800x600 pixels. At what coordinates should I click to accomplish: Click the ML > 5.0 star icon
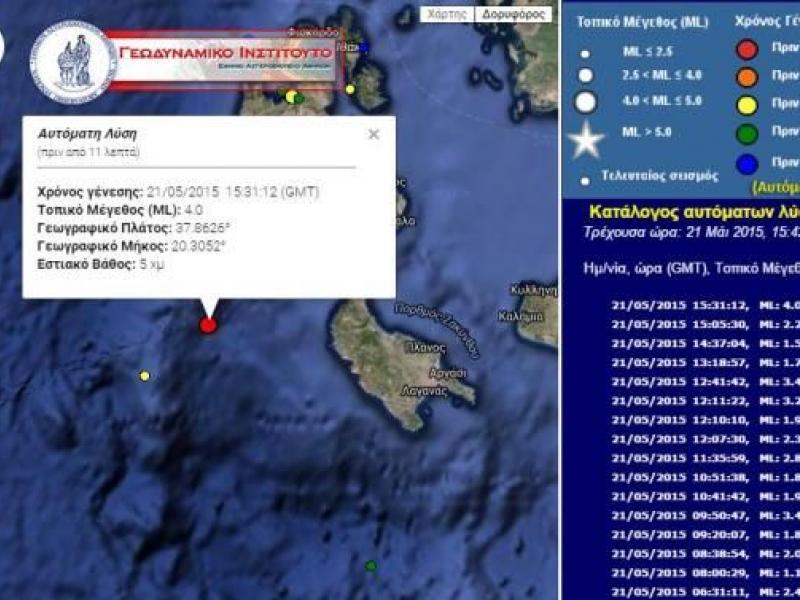pos(586,139)
